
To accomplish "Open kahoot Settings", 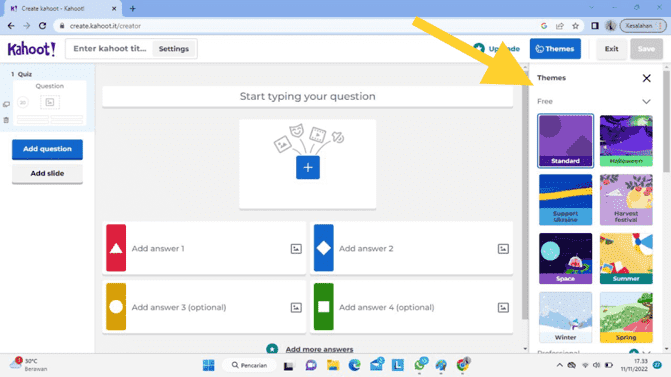I will (x=174, y=49).
